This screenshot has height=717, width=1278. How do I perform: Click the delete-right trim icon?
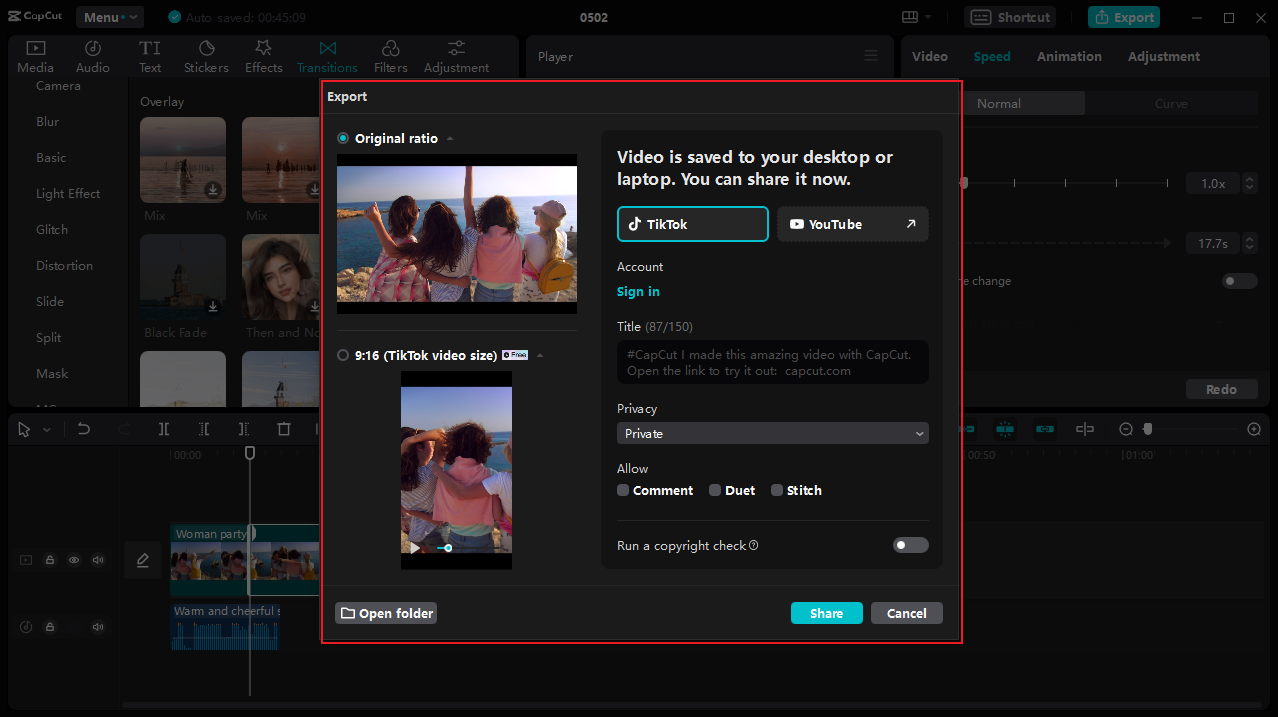click(244, 429)
